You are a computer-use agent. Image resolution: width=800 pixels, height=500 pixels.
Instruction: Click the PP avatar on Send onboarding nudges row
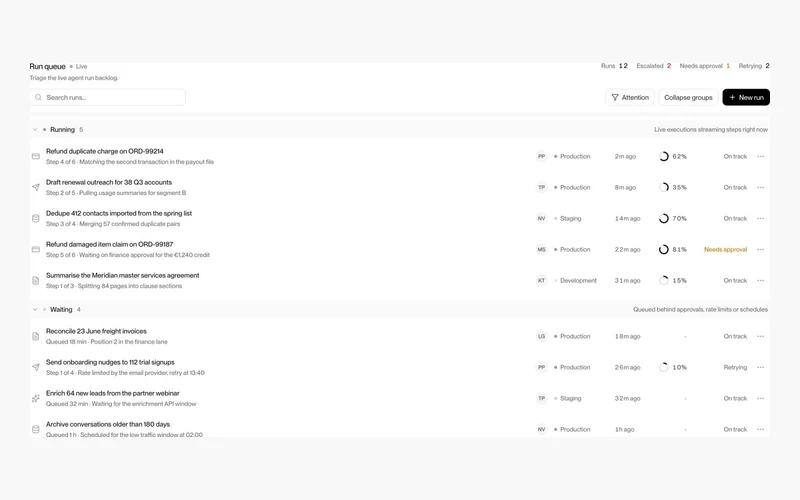point(541,367)
